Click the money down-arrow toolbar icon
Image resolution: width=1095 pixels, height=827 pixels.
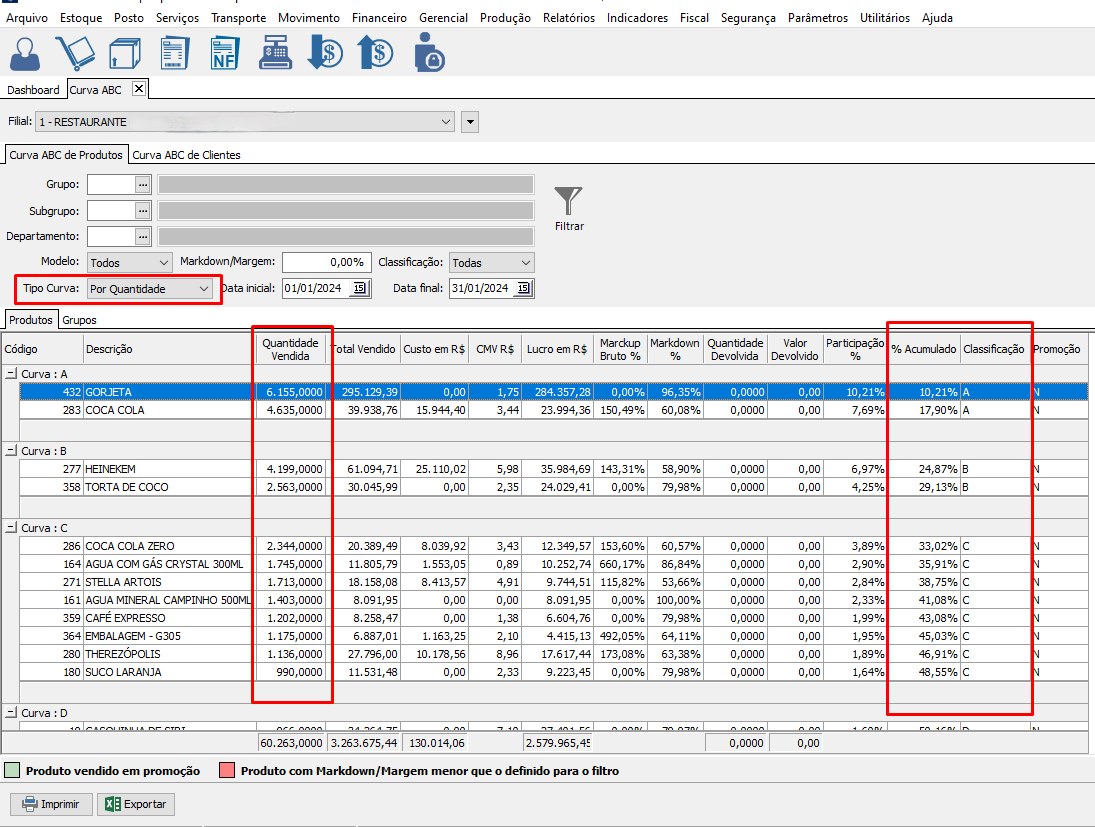(x=325, y=54)
